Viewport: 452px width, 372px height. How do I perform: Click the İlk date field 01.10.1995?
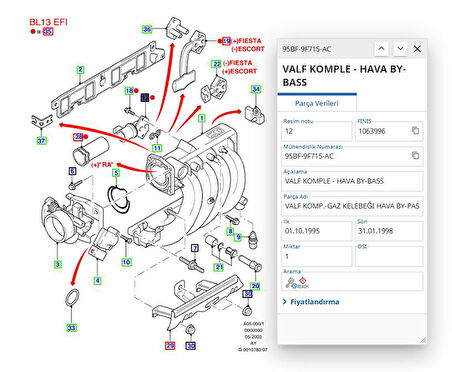(x=317, y=231)
